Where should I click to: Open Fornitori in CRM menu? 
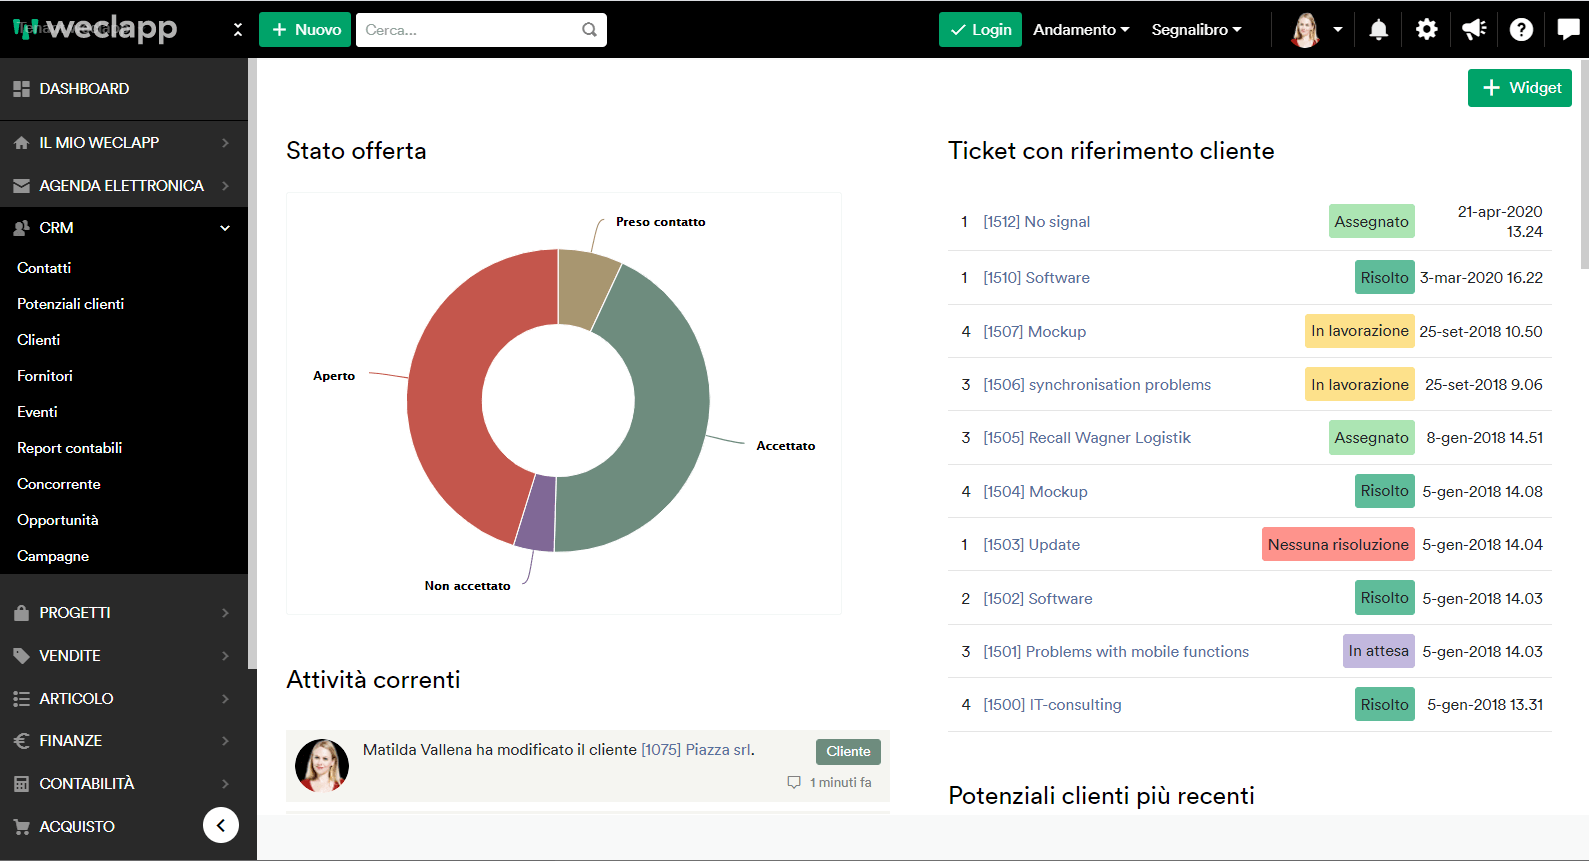[45, 376]
